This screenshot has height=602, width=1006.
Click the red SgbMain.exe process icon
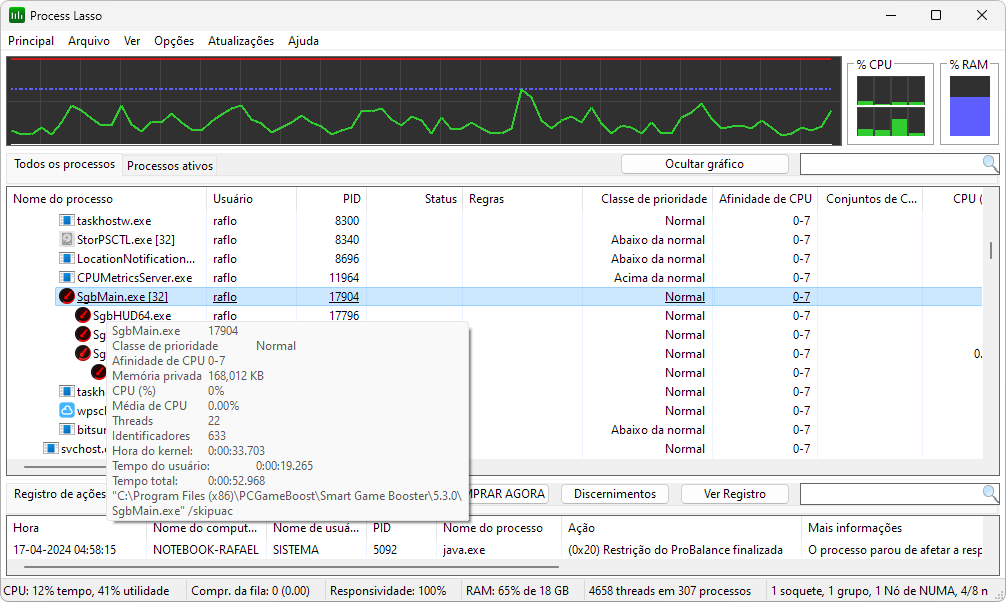click(67, 297)
